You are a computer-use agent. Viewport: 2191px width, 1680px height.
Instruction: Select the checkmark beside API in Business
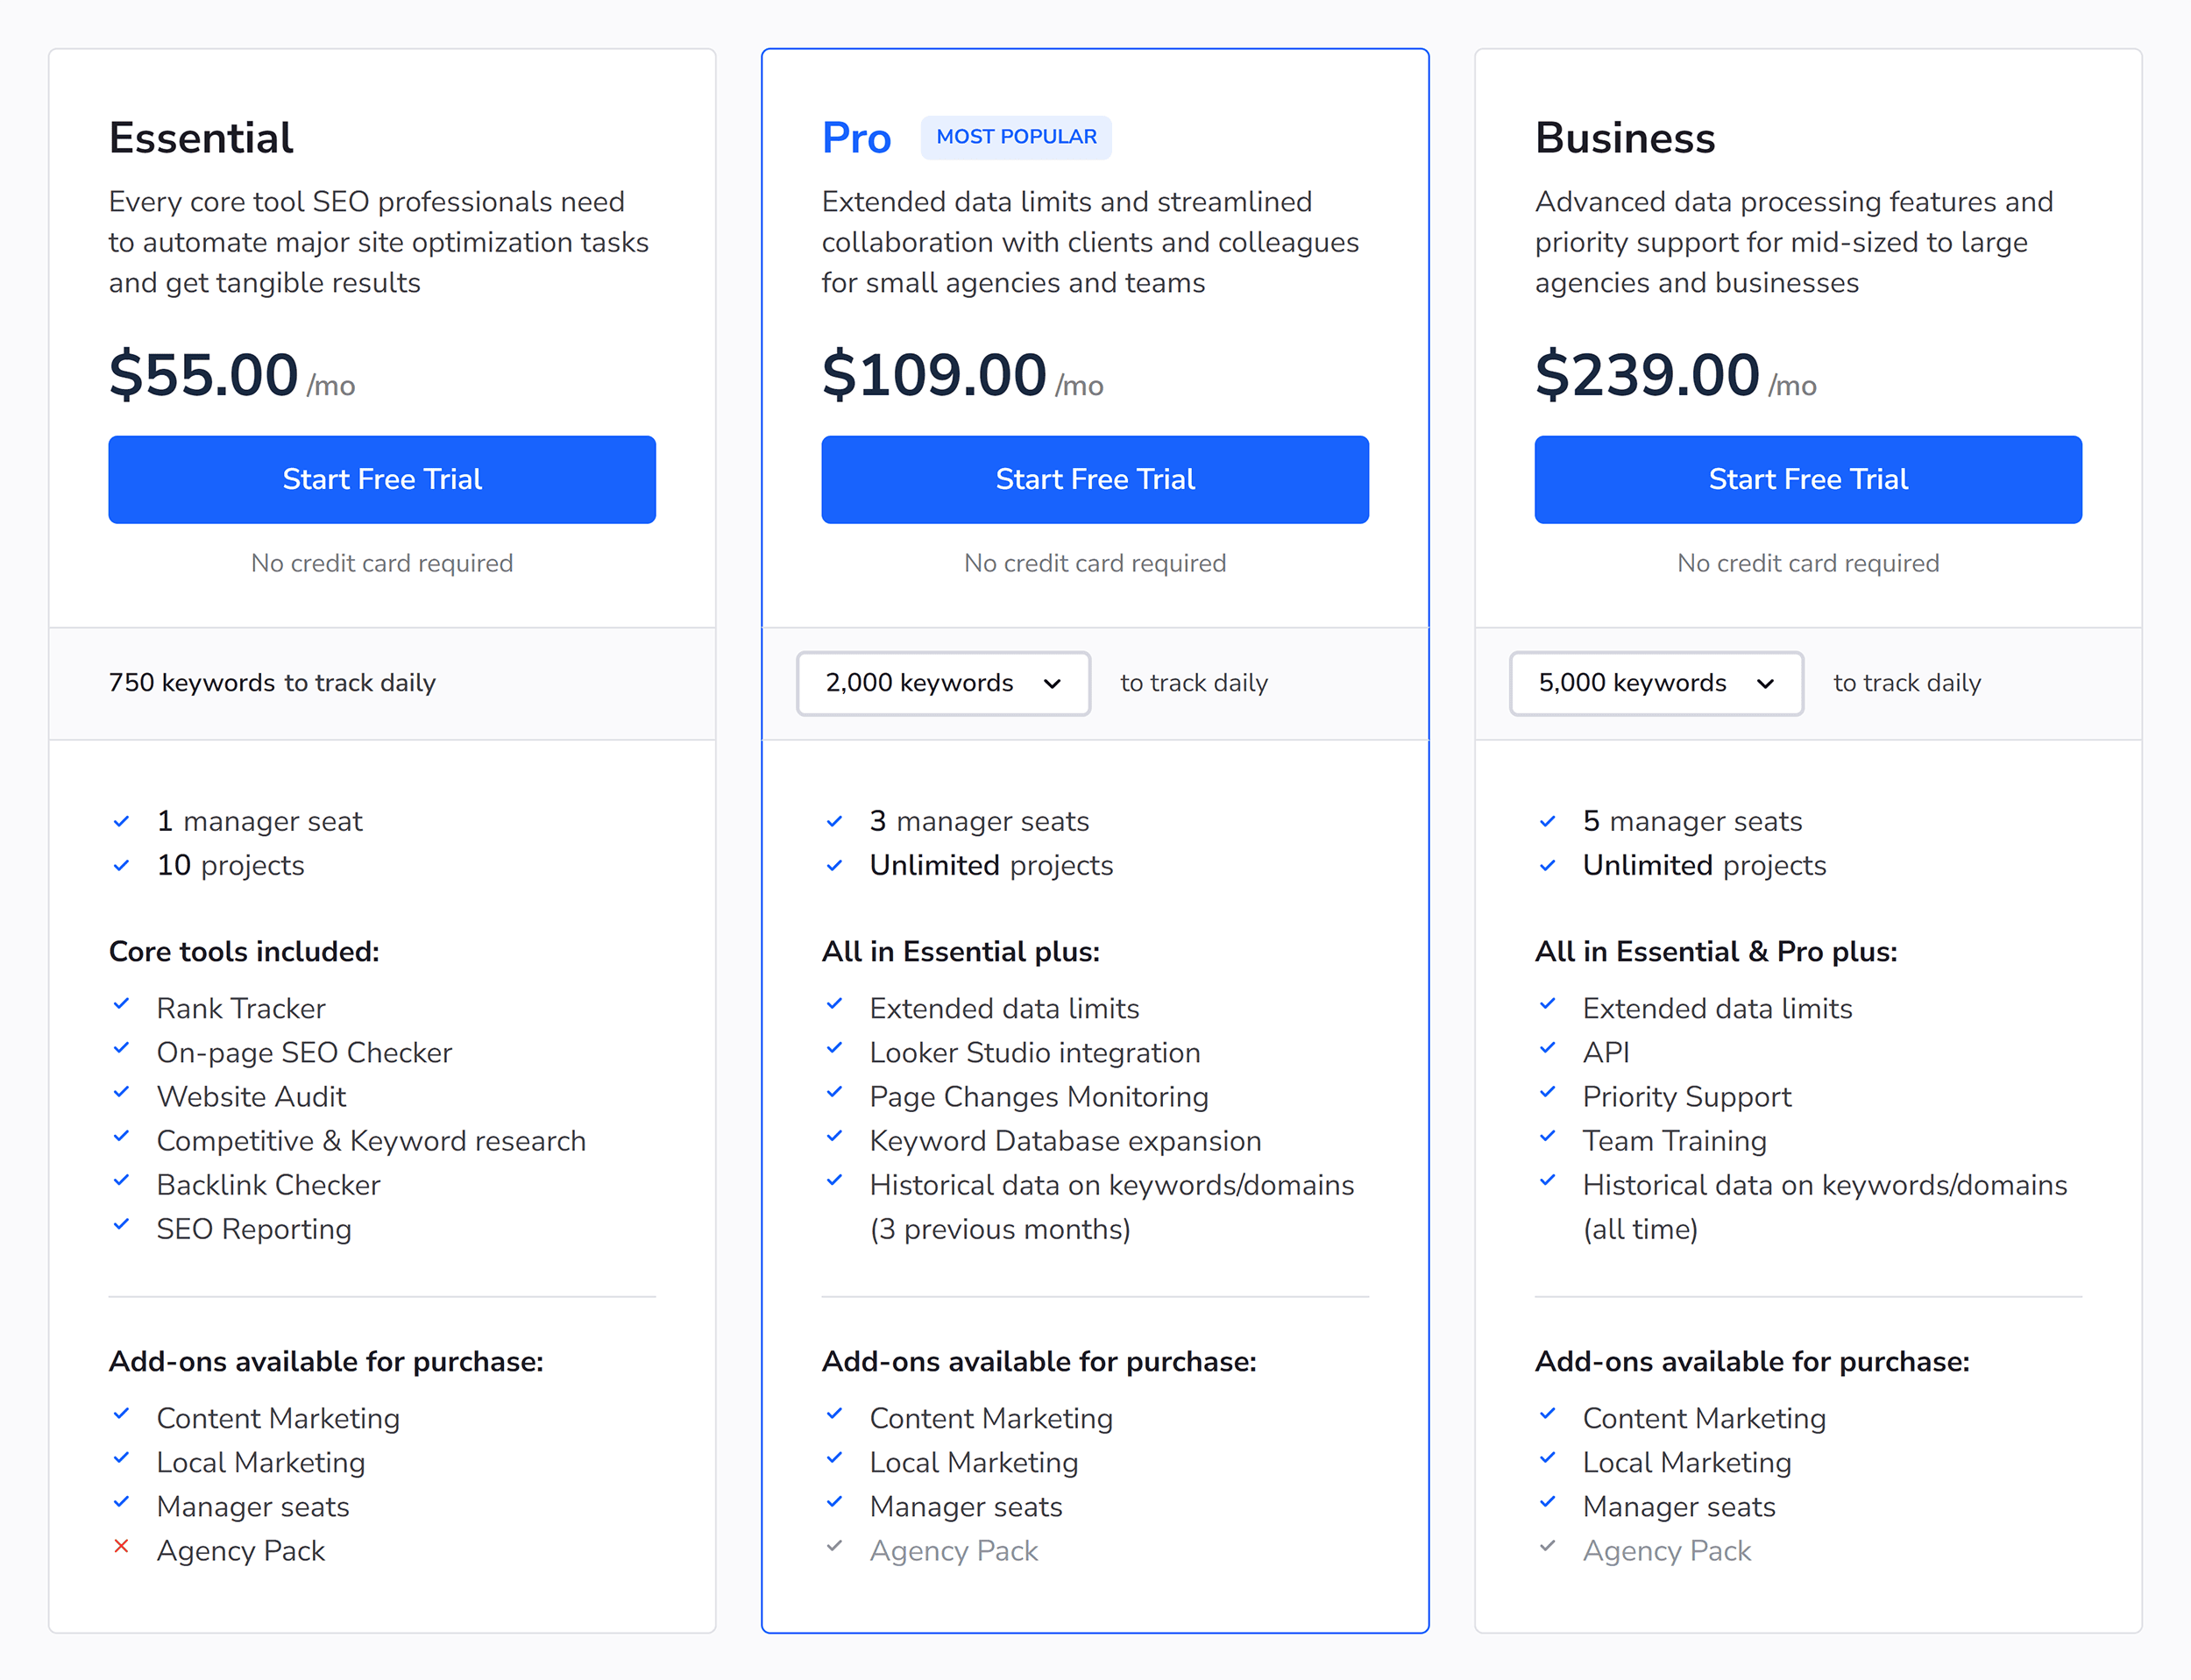(1549, 1051)
